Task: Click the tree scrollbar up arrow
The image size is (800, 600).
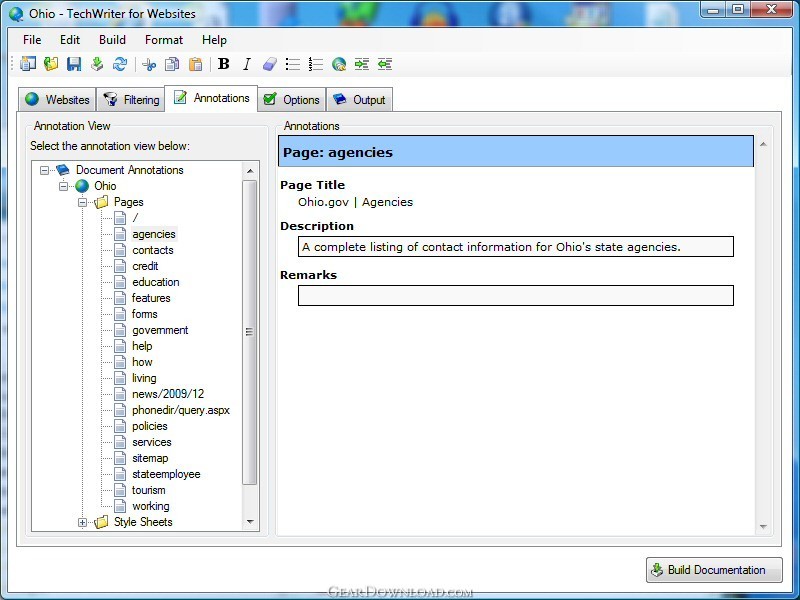Action: [250, 170]
